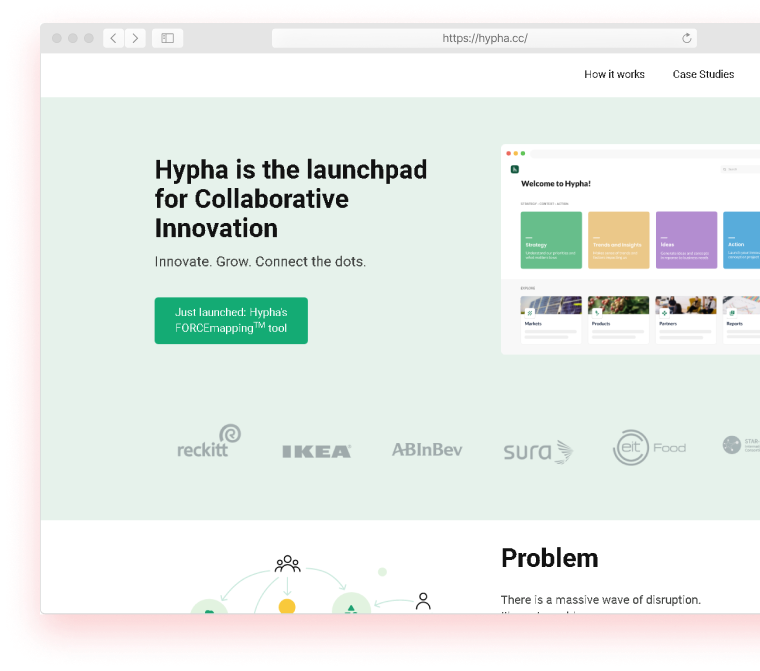Click the Welcome to Hypha! title
760x671 pixels.
[555, 184]
